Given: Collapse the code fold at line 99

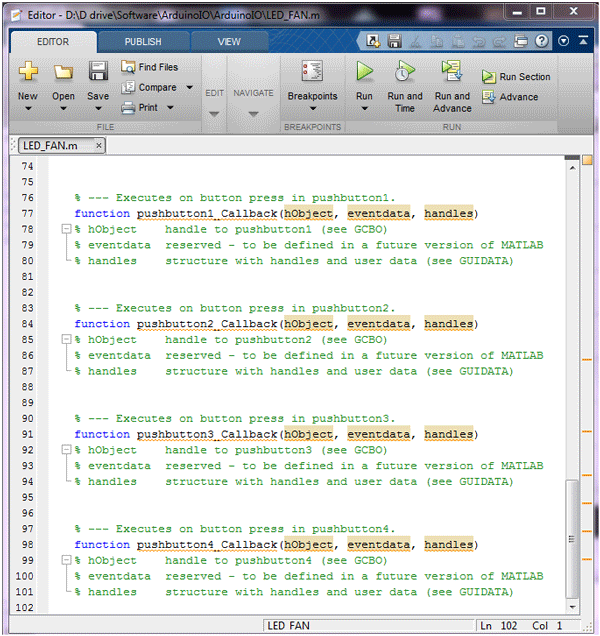Looking at the screenshot, I should [66, 560].
